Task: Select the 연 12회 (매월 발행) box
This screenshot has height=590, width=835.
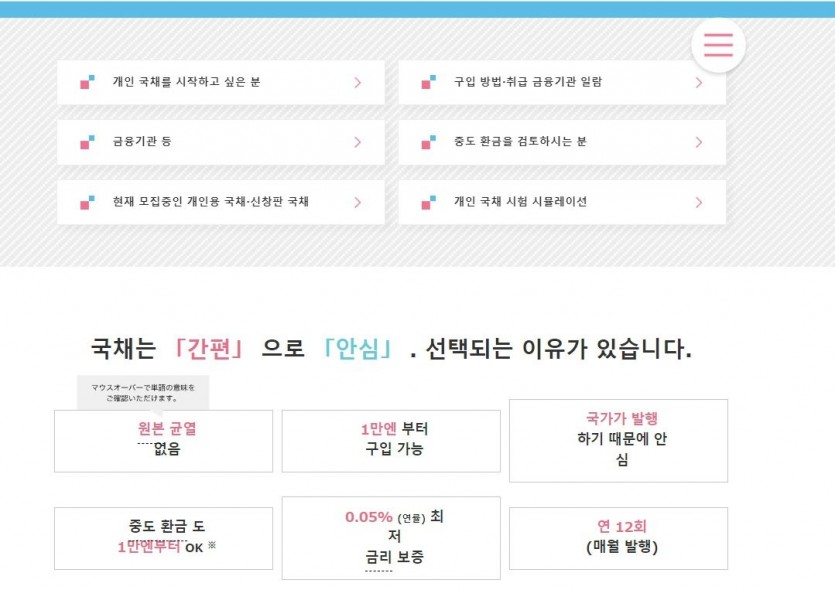Action: pyautogui.click(x=618, y=538)
